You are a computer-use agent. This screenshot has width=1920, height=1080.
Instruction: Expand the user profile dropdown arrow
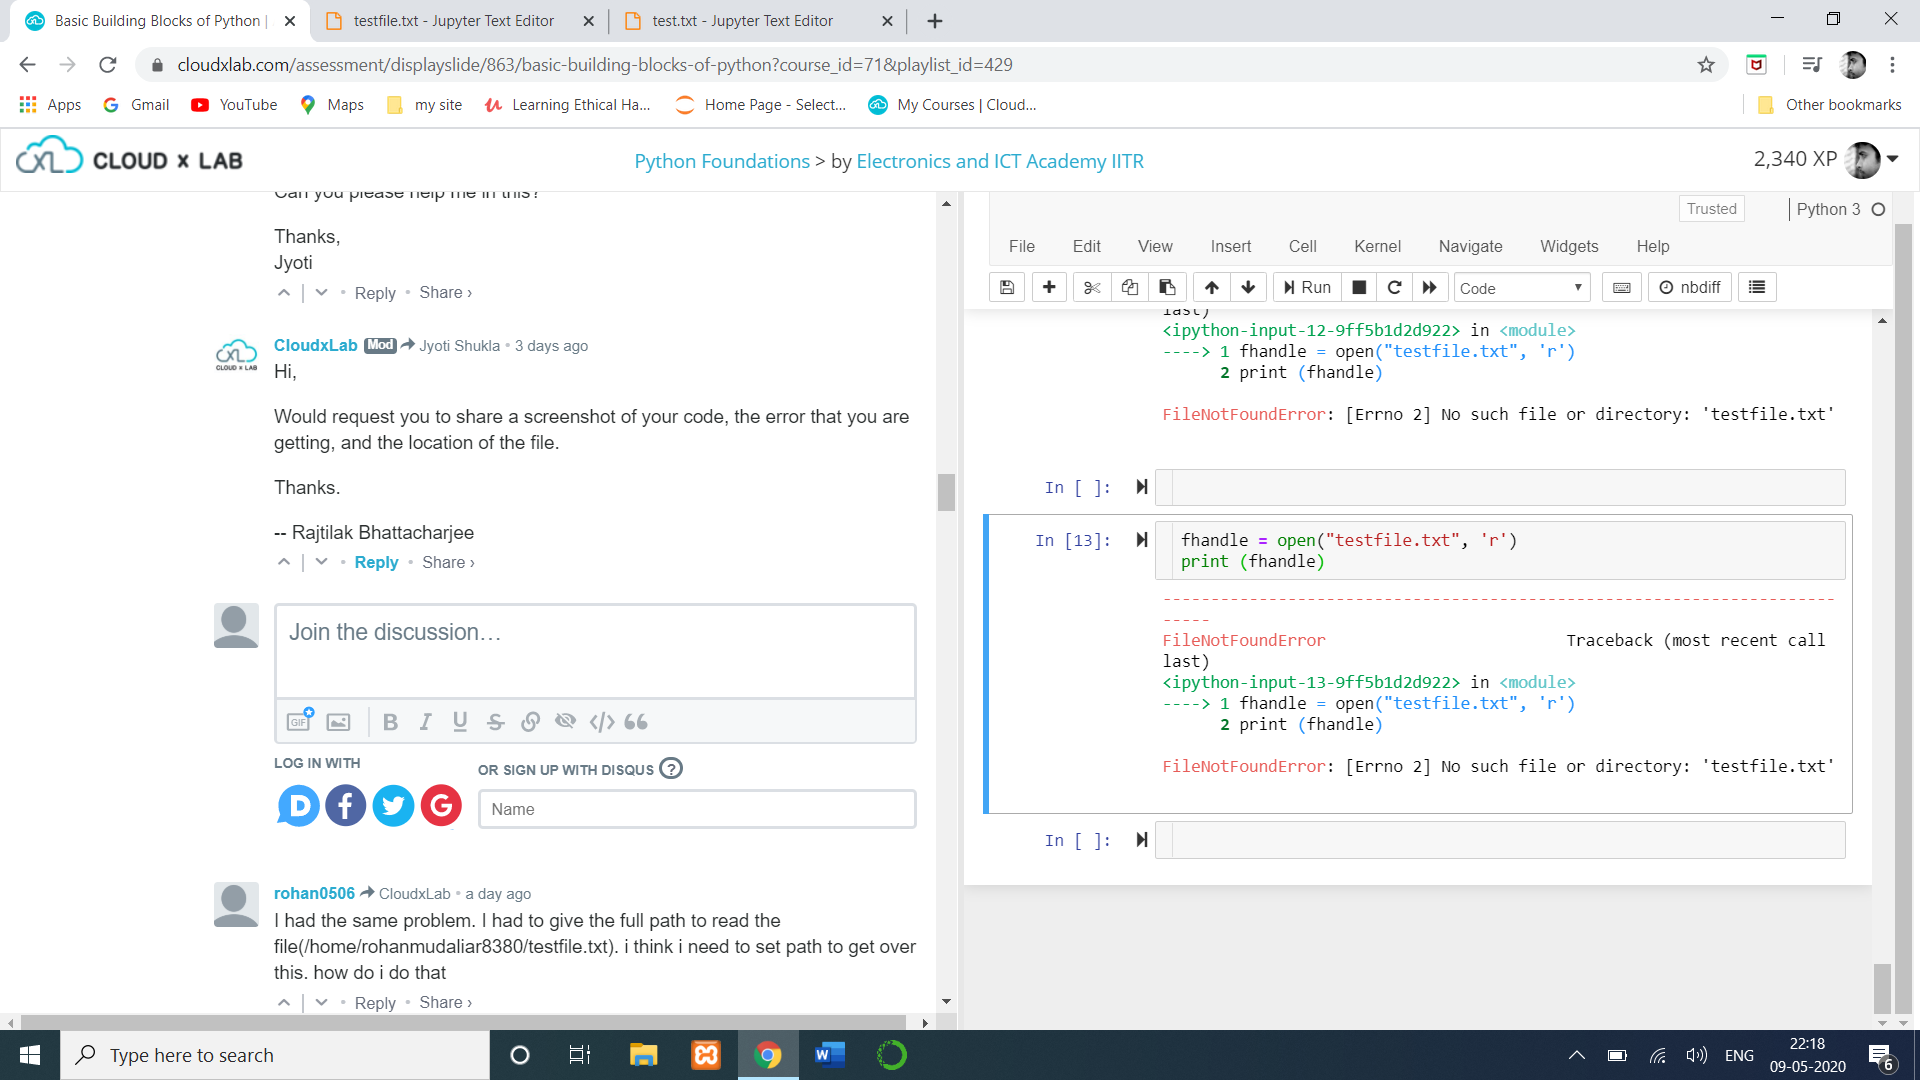(x=1893, y=159)
